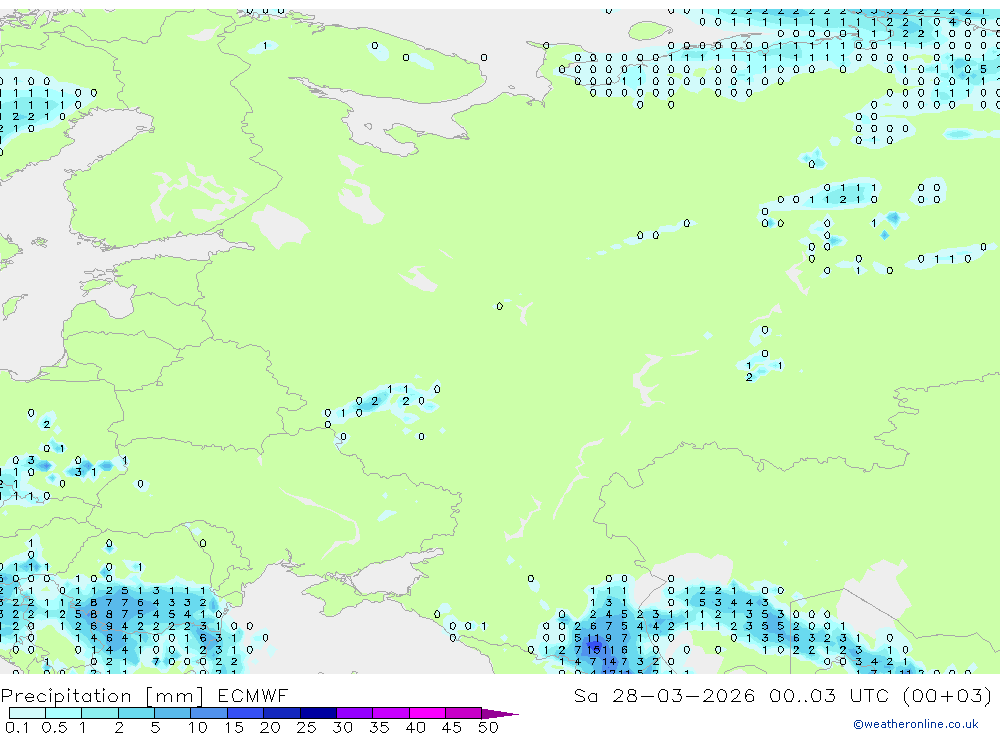Image resolution: width=1000 pixels, height=733 pixels.
Task: Click the '0.1' legend scale label
Action: [17, 727]
